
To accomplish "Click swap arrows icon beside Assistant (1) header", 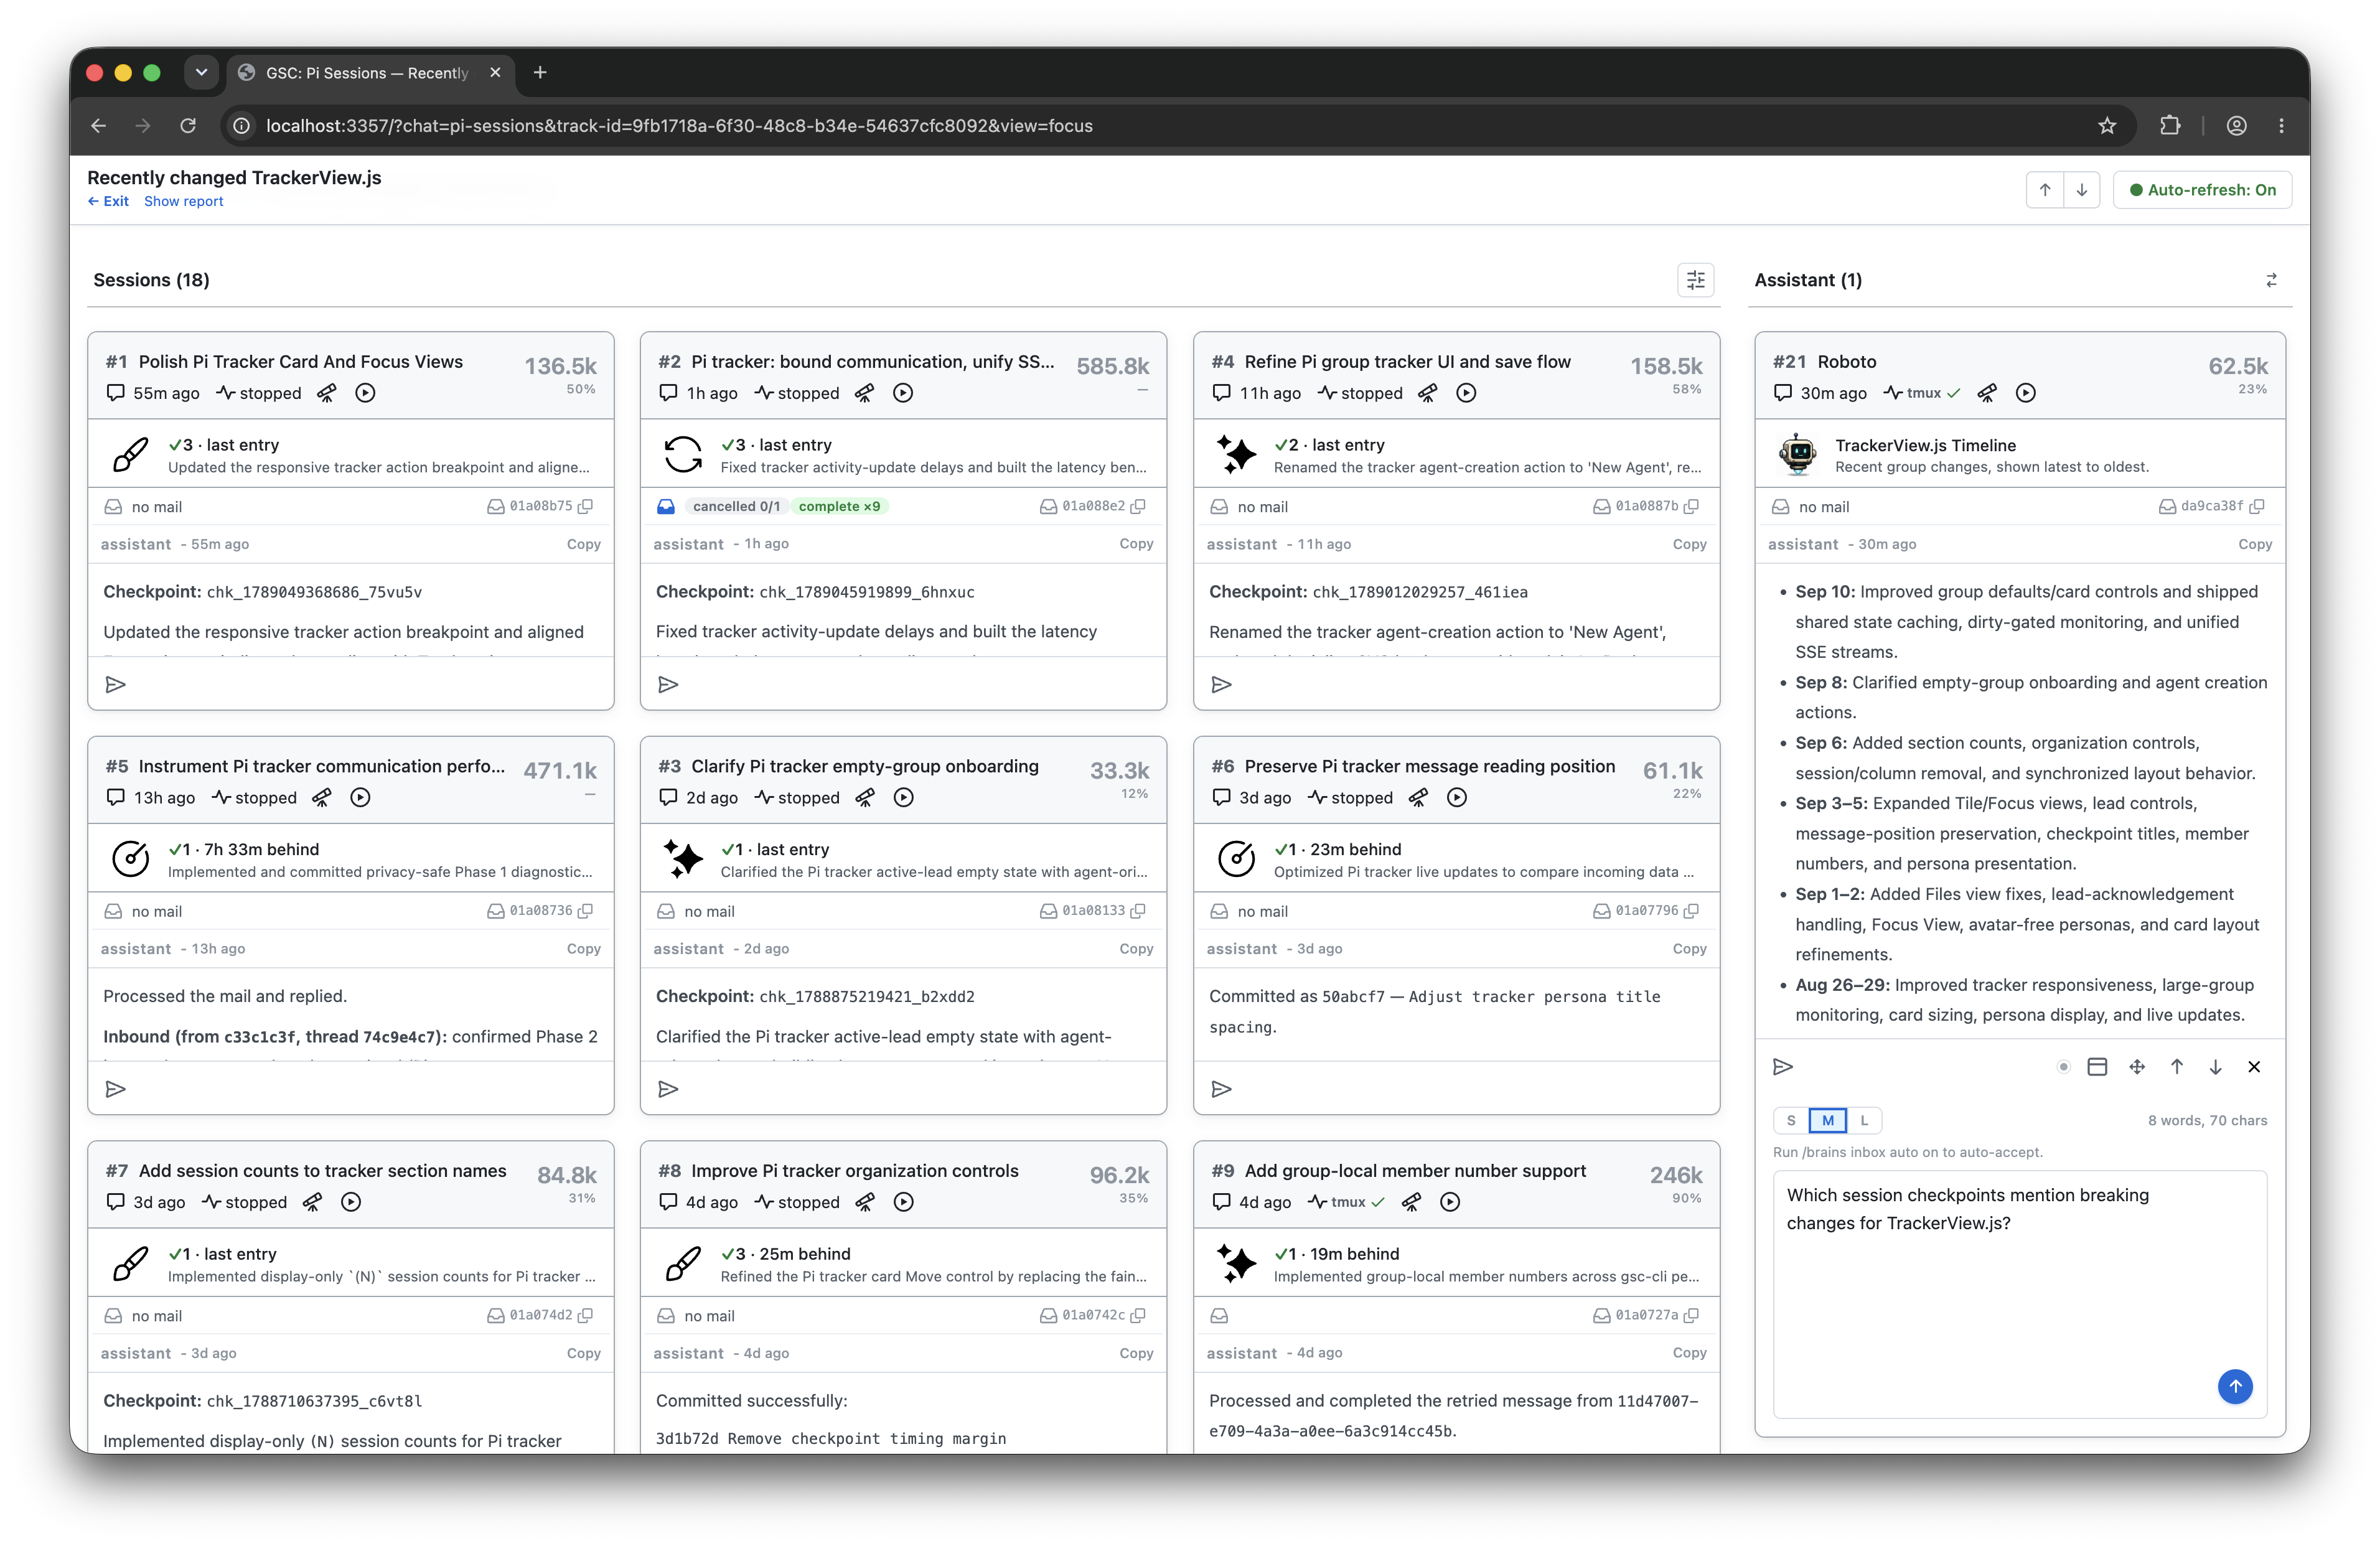I will pos(2271,280).
